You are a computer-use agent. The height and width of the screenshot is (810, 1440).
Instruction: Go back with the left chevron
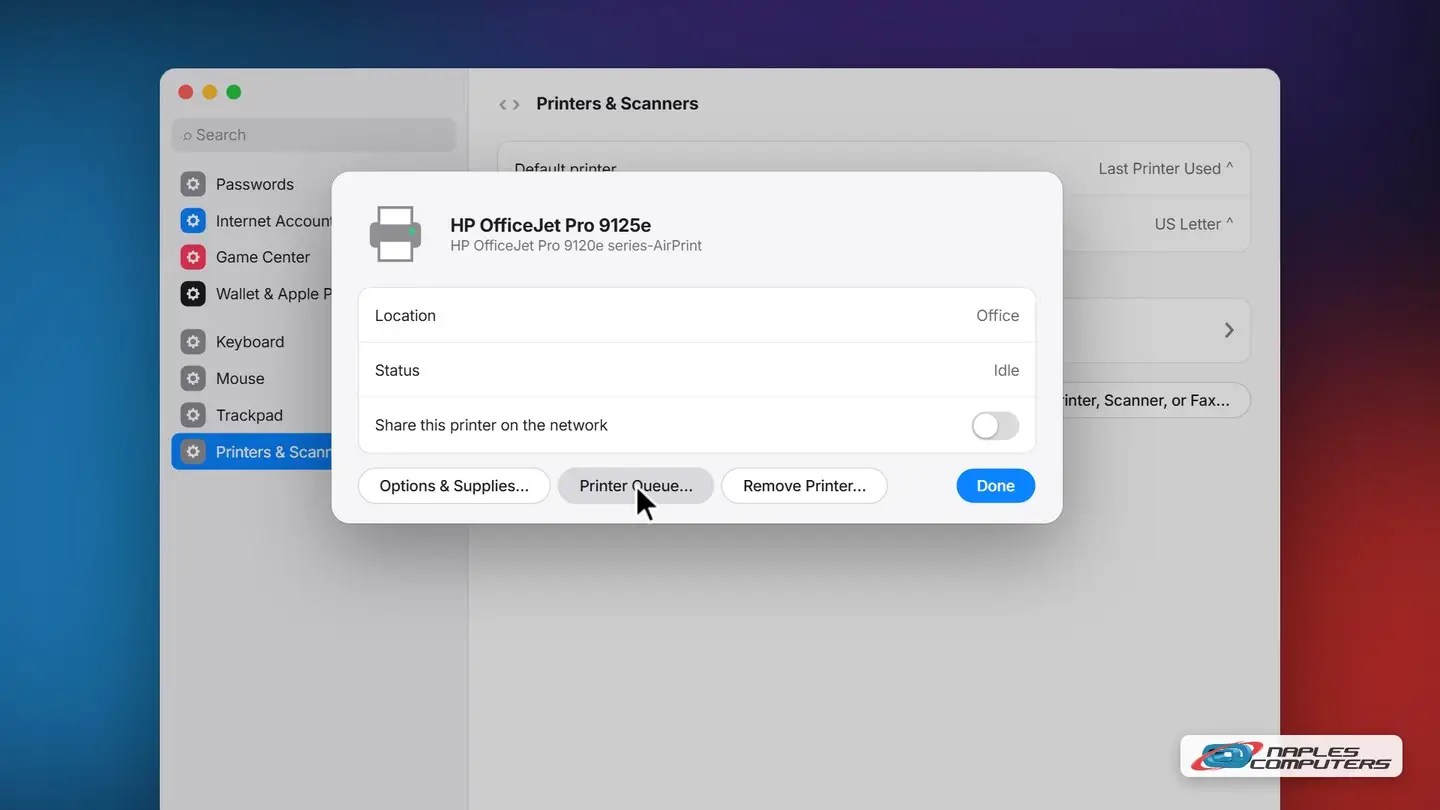tap(503, 104)
